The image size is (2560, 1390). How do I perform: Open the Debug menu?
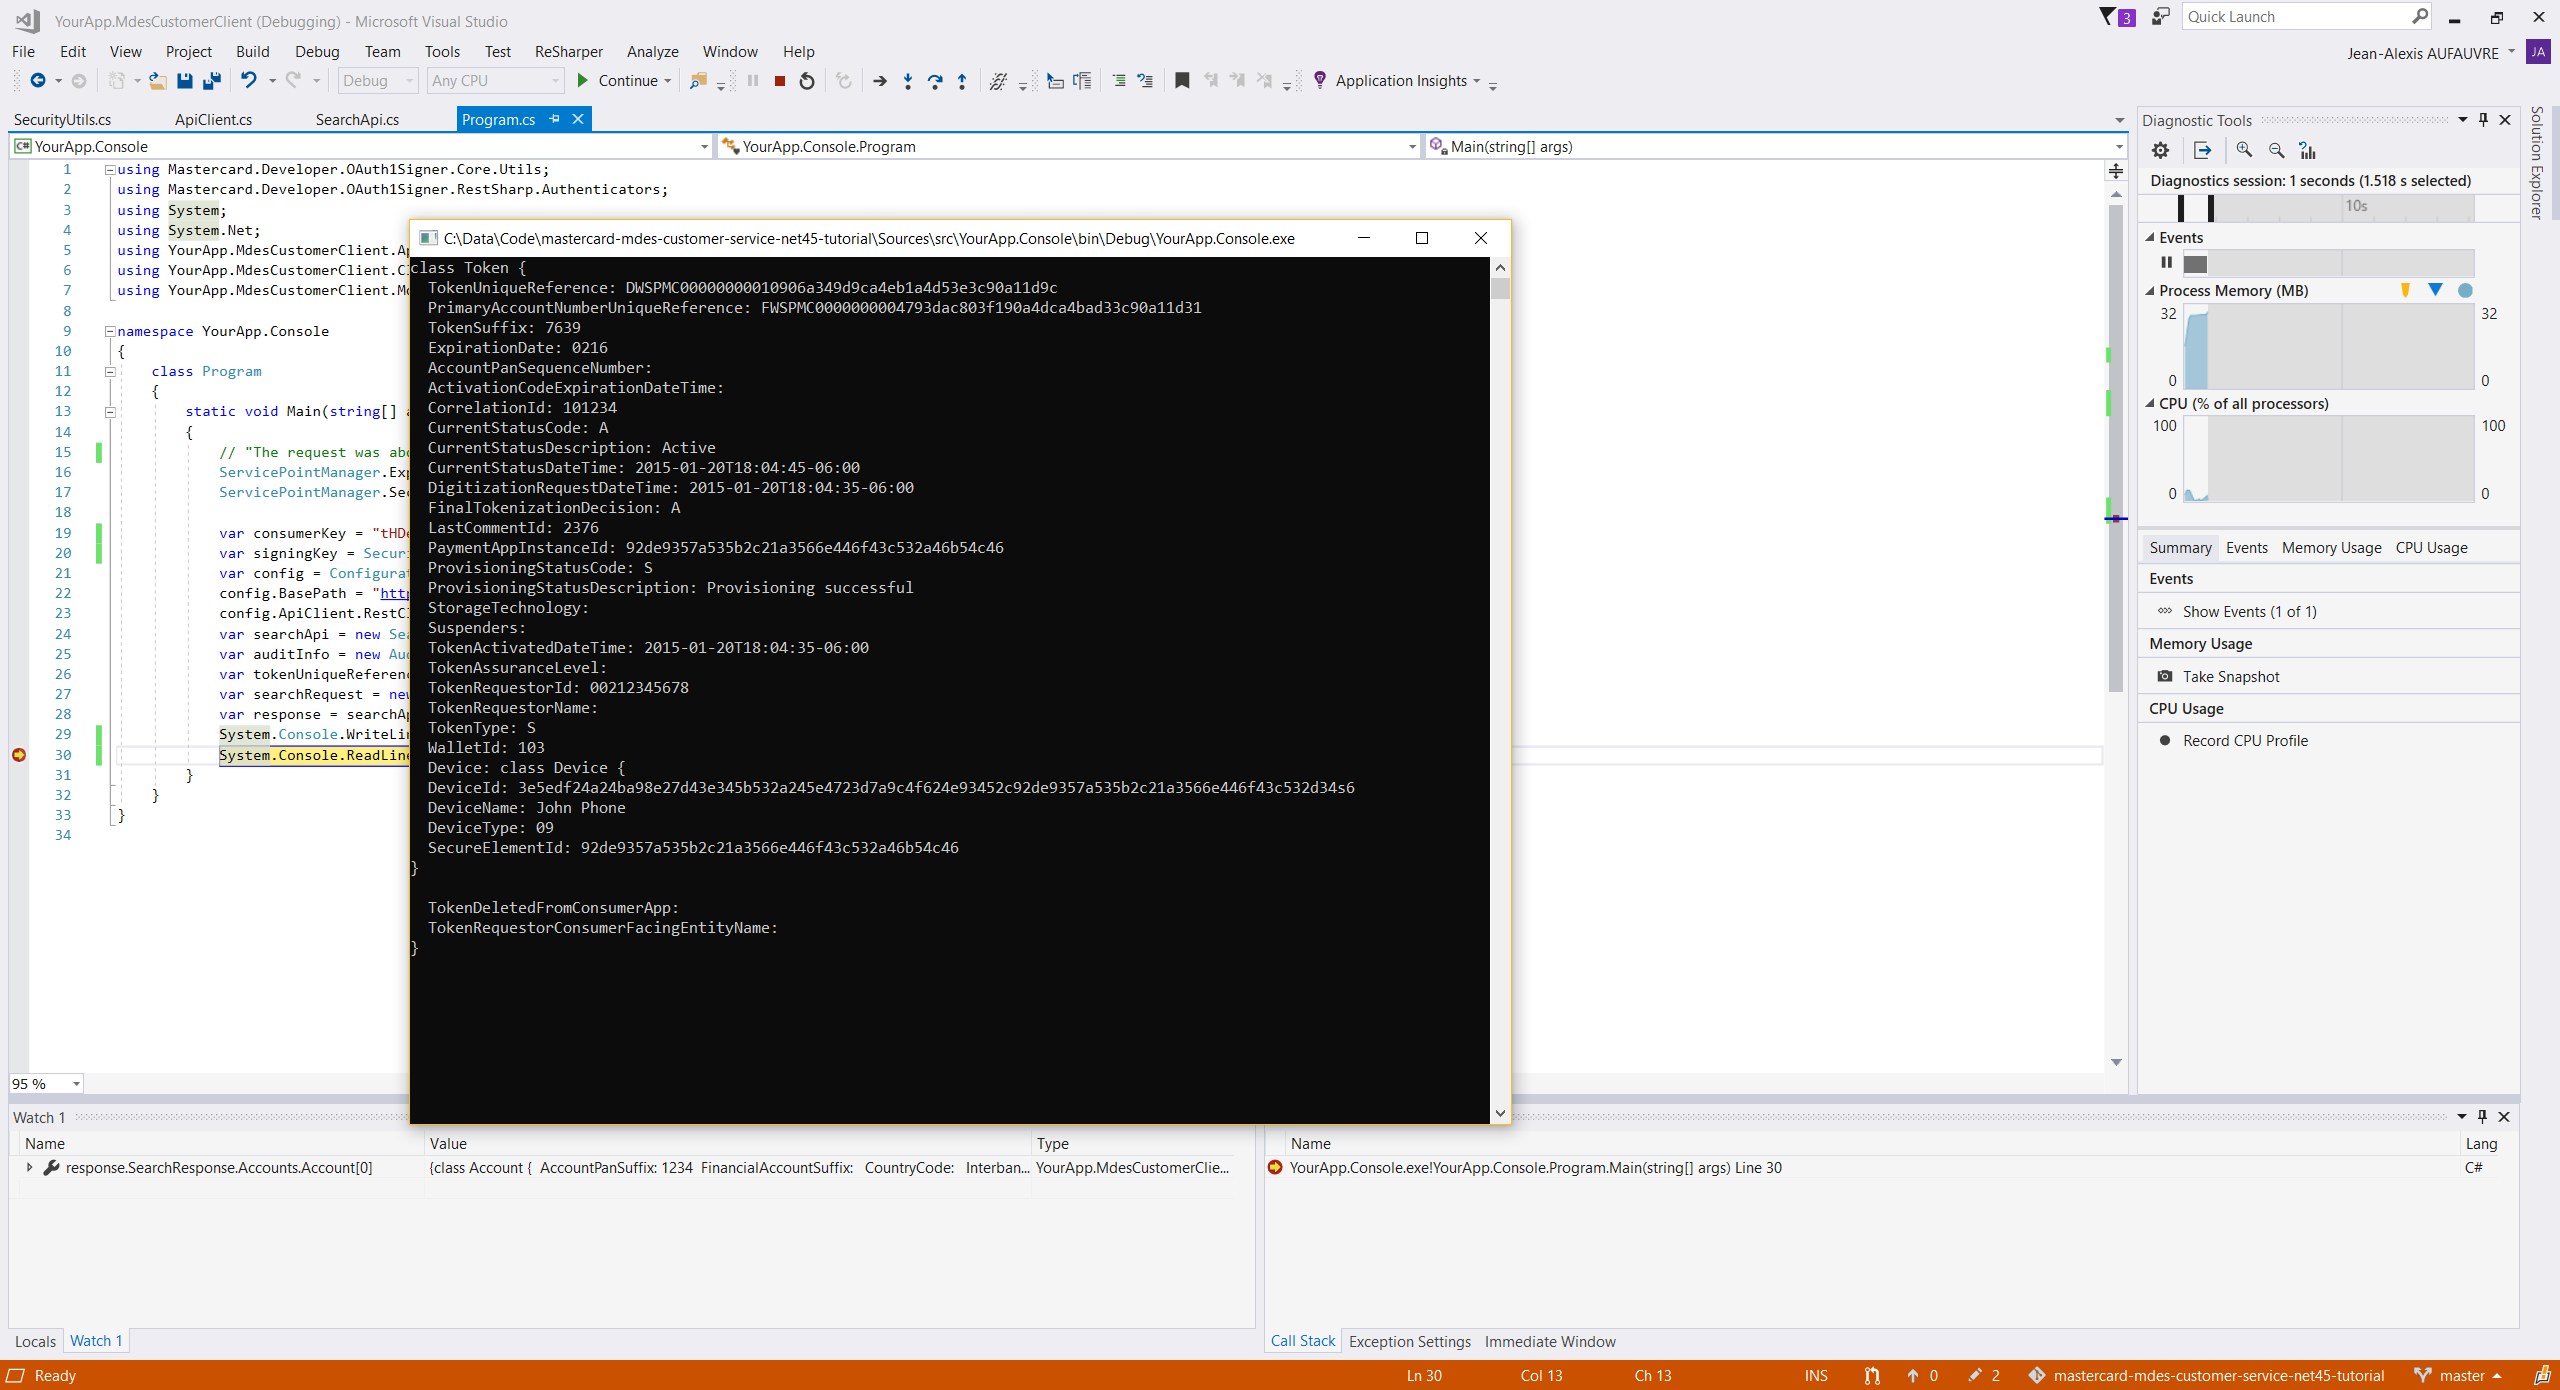click(317, 52)
